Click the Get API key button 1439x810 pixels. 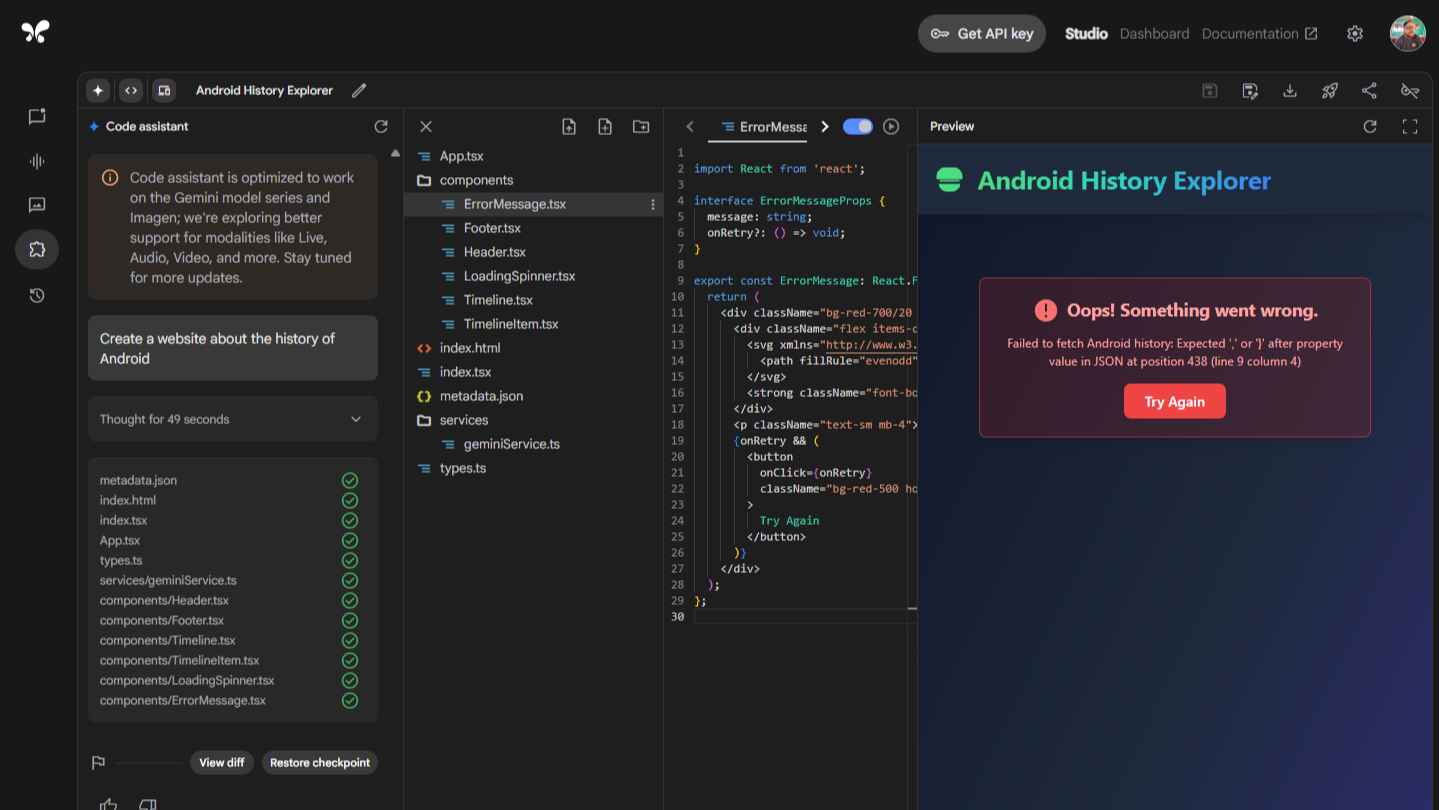coord(982,33)
